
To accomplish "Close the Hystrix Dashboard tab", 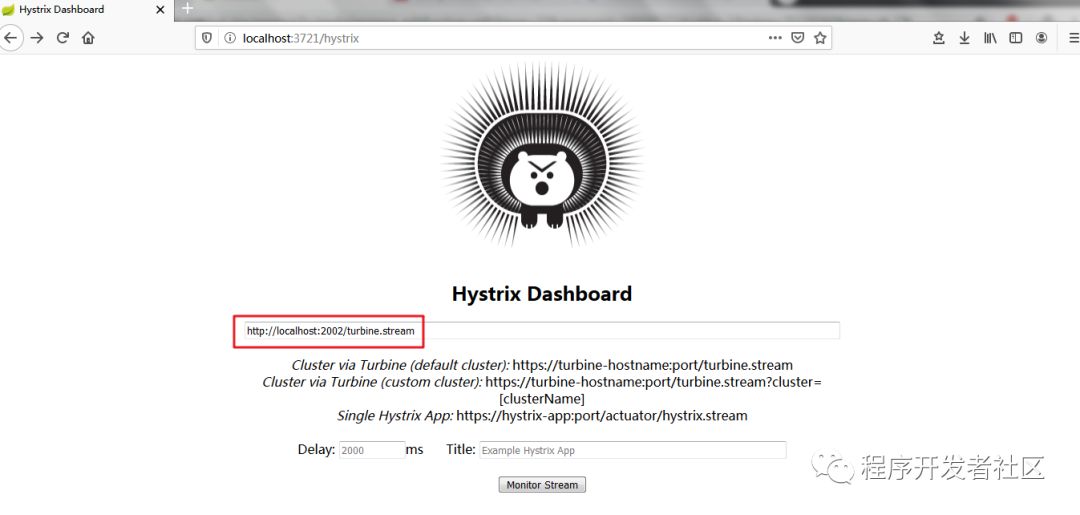I will point(160,10).
